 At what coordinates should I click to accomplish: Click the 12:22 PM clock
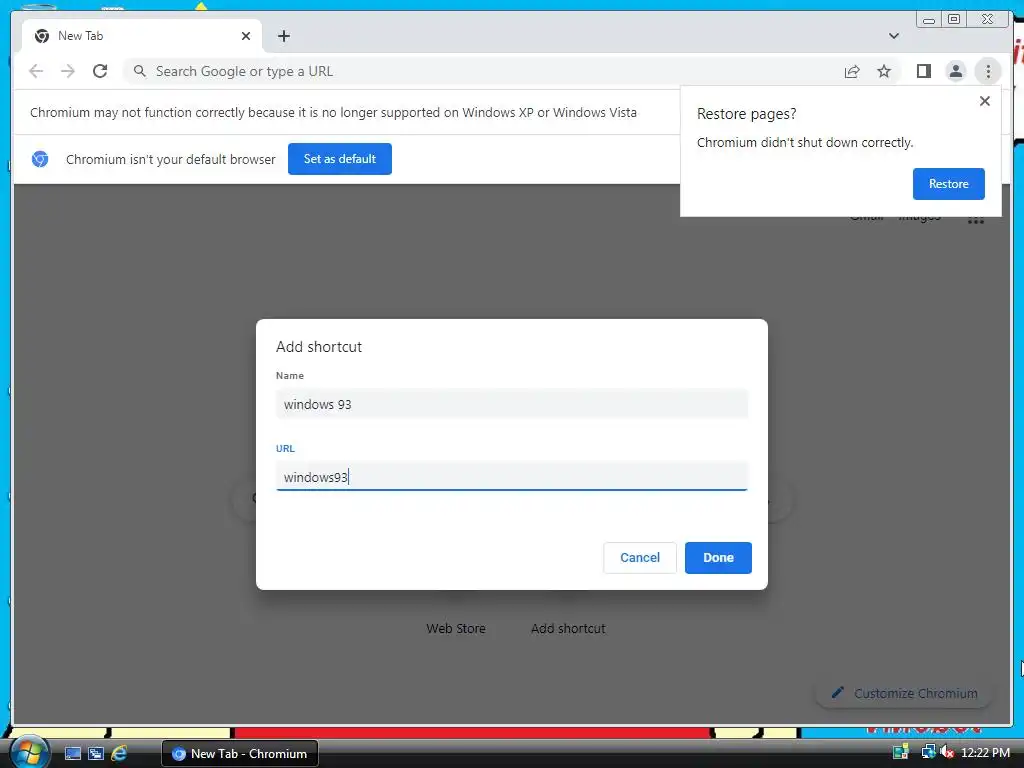coord(985,752)
